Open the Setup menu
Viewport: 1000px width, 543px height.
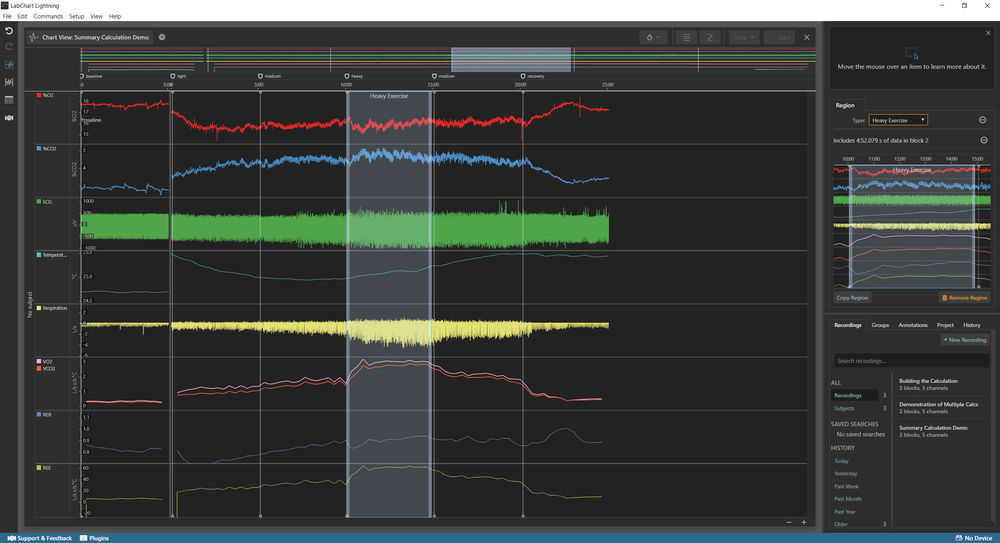coord(77,16)
